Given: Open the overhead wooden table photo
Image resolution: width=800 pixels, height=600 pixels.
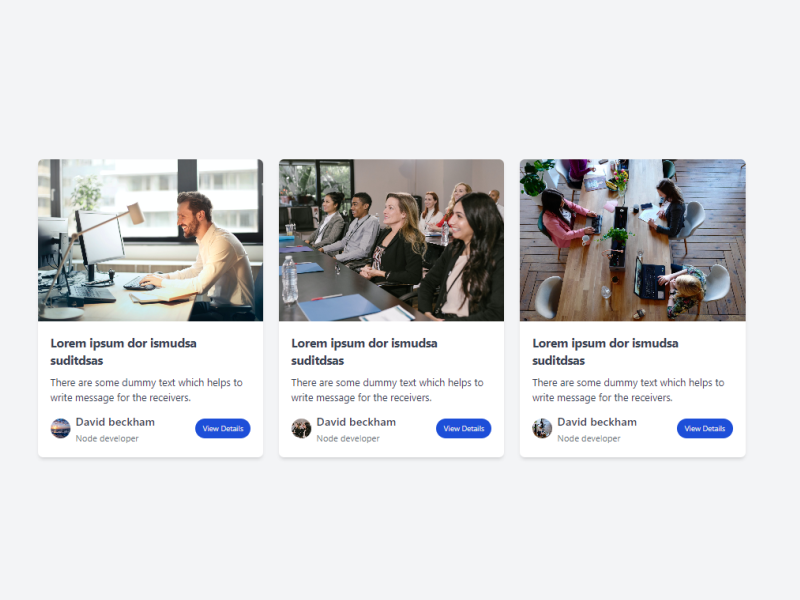Looking at the screenshot, I should point(633,240).
